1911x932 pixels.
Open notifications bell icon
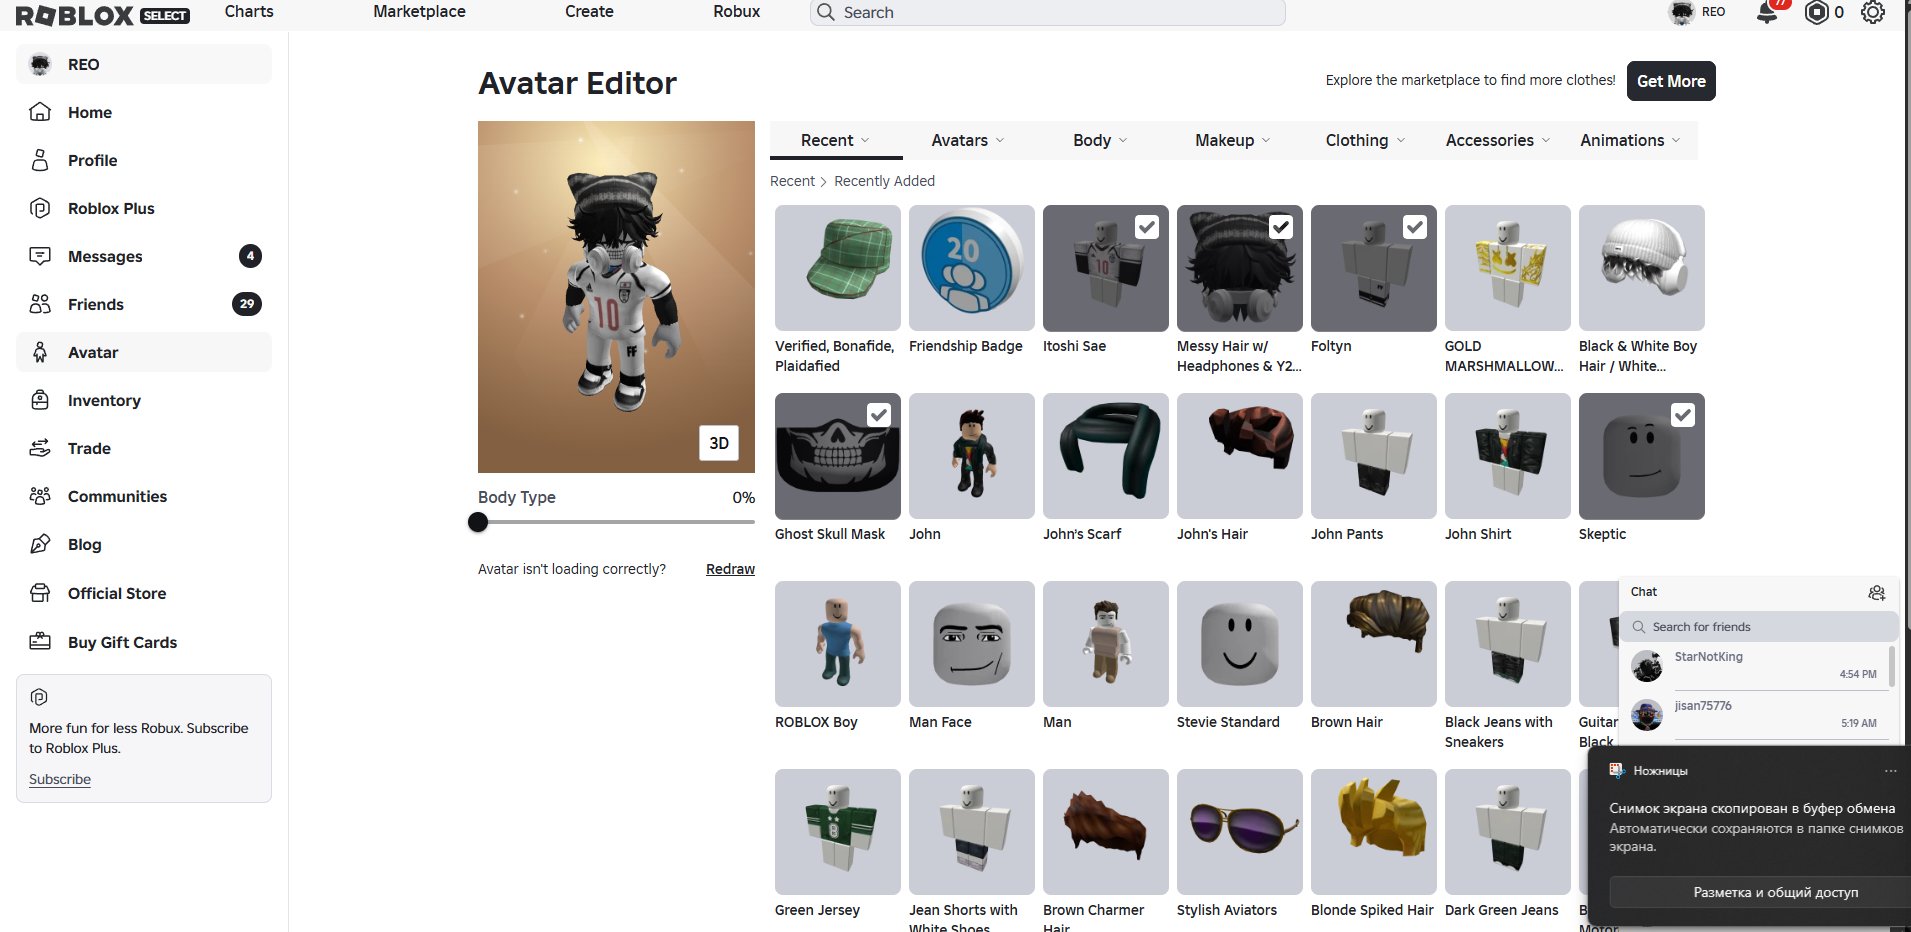tap(1767, 13)
